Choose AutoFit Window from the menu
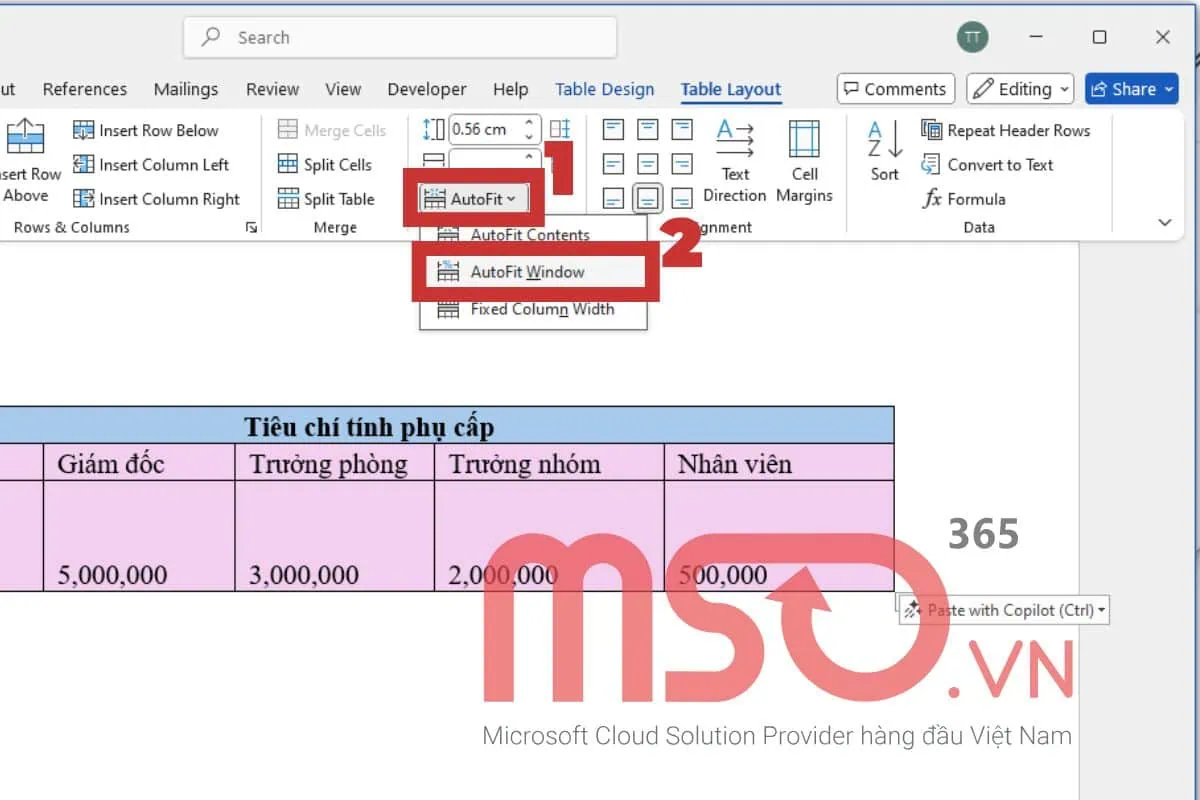 tap(534, 271)
